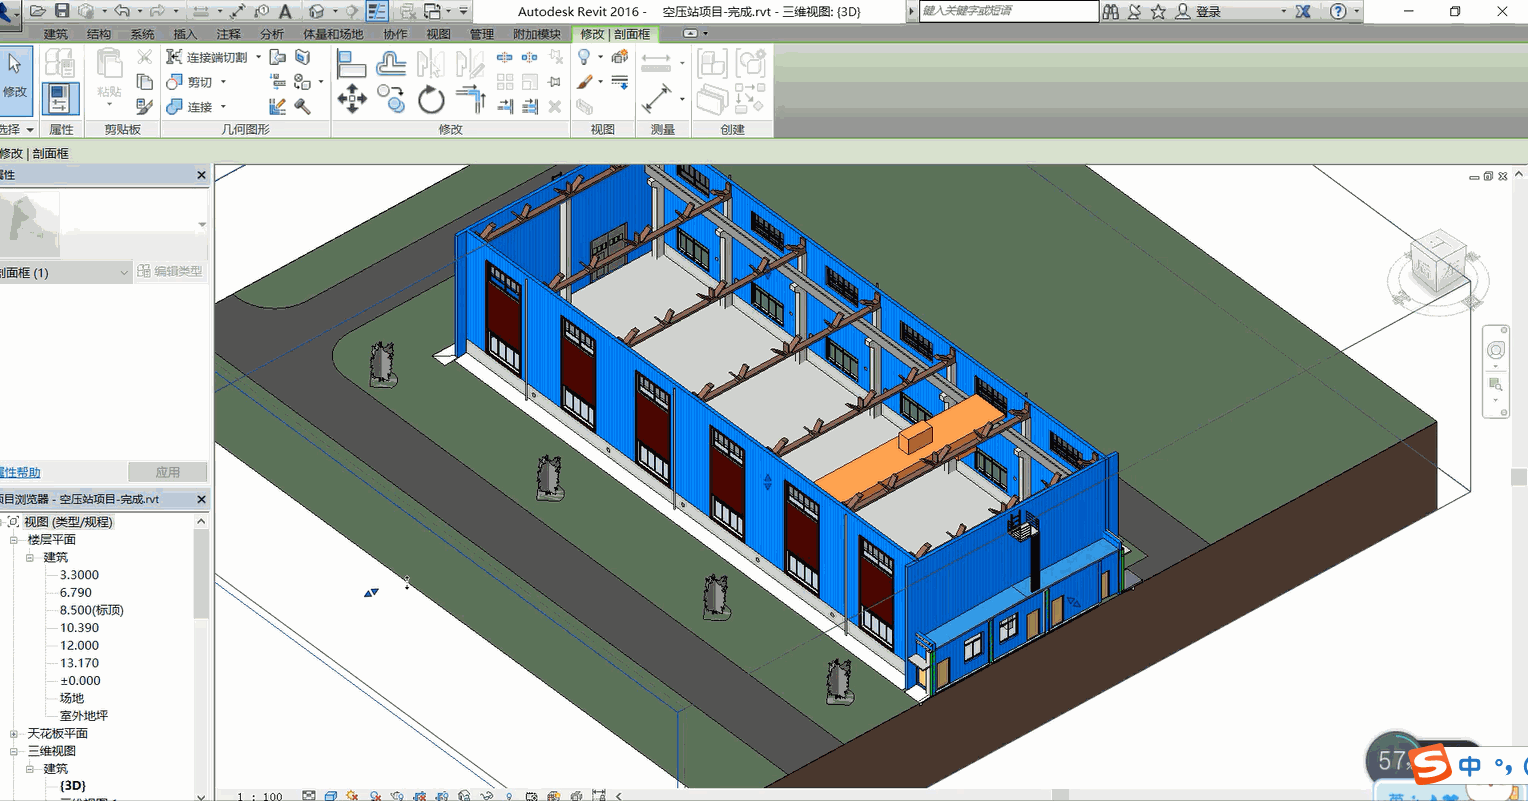Toggle the Properties palette button
Image resolution: width=1528 pixels, height=801 pixels.
point(61,99)
